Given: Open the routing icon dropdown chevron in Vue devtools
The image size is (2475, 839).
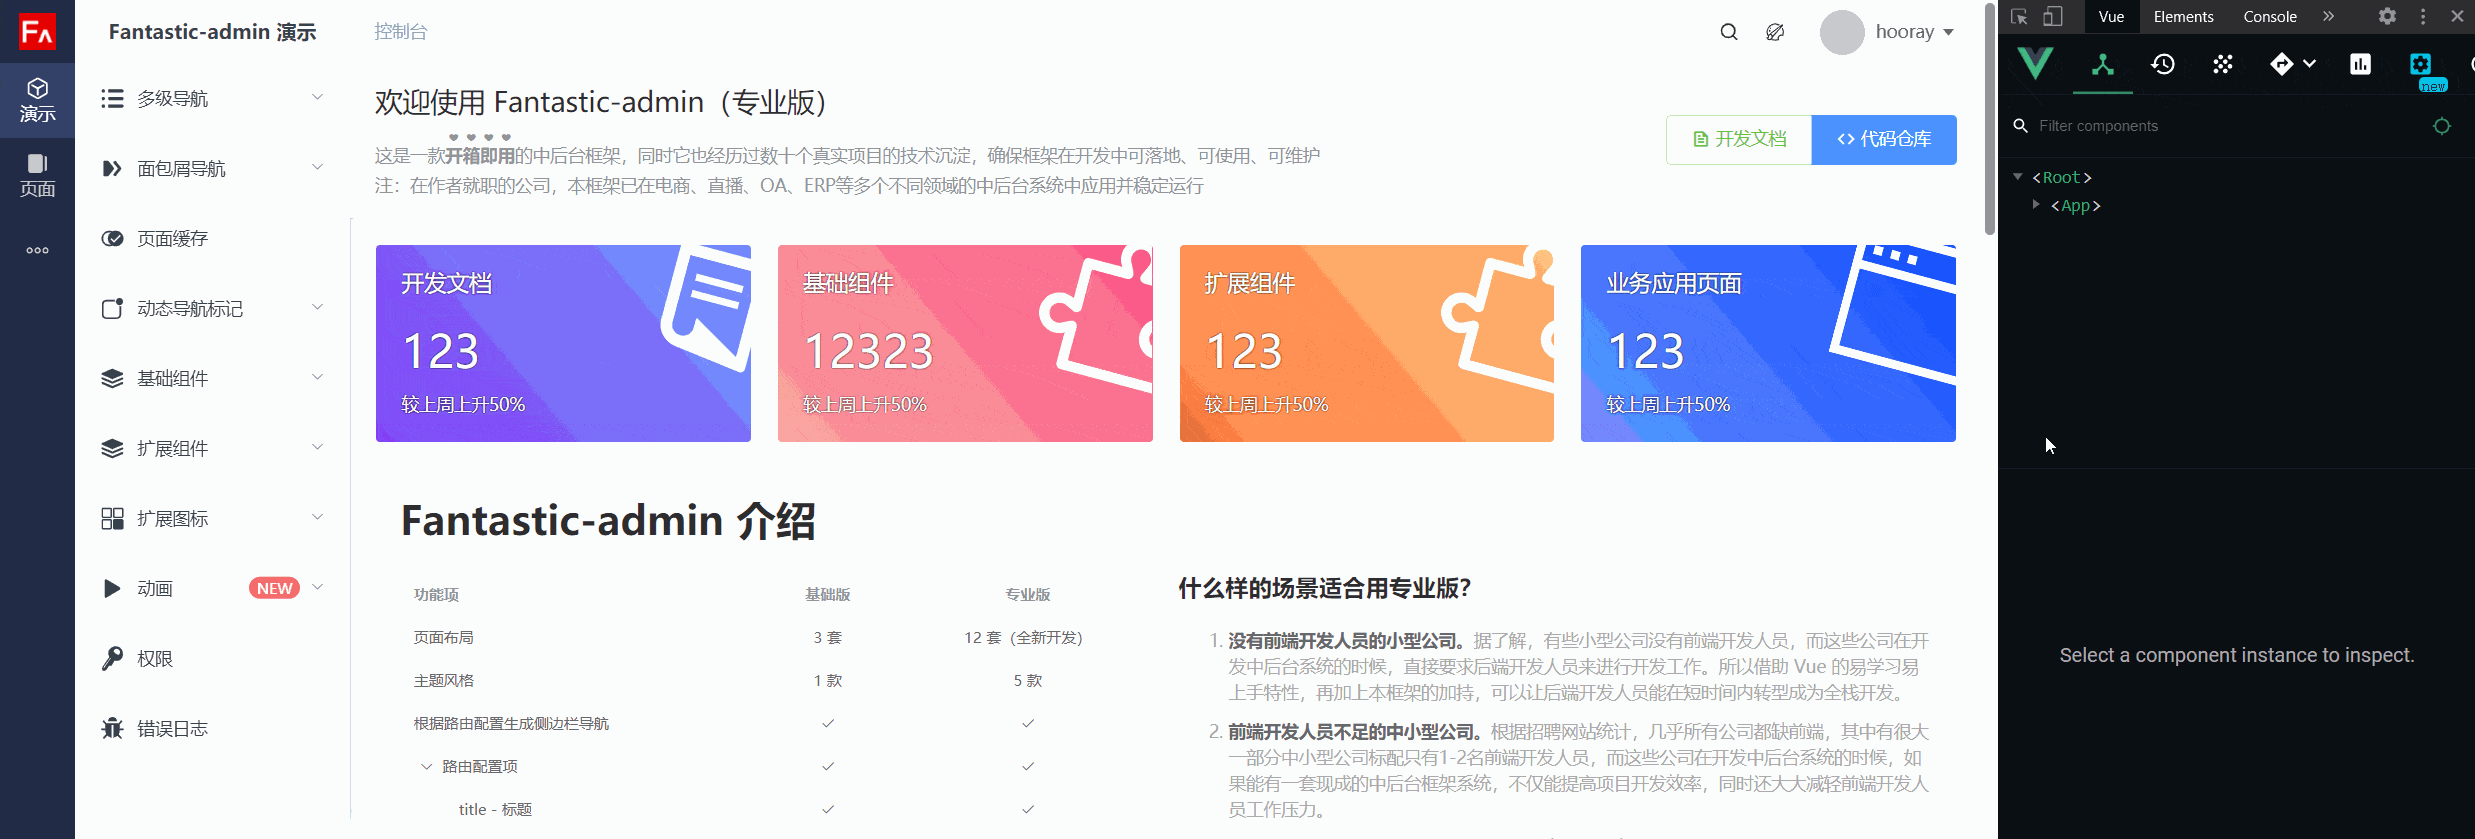Looking at the screenshot, I should (2309, 64).
